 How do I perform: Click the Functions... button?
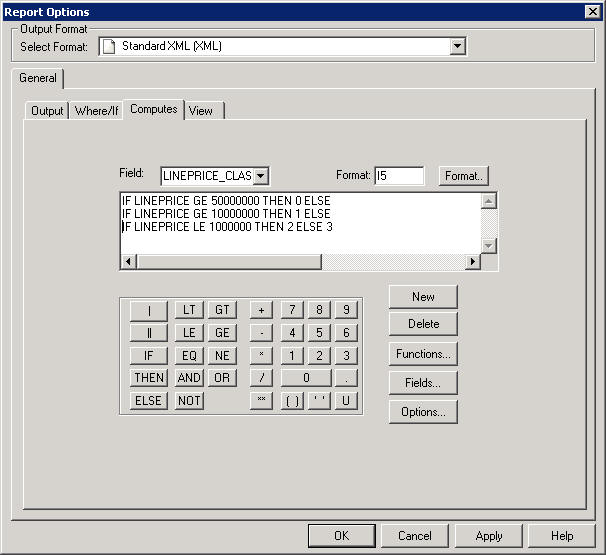(424, 354)
